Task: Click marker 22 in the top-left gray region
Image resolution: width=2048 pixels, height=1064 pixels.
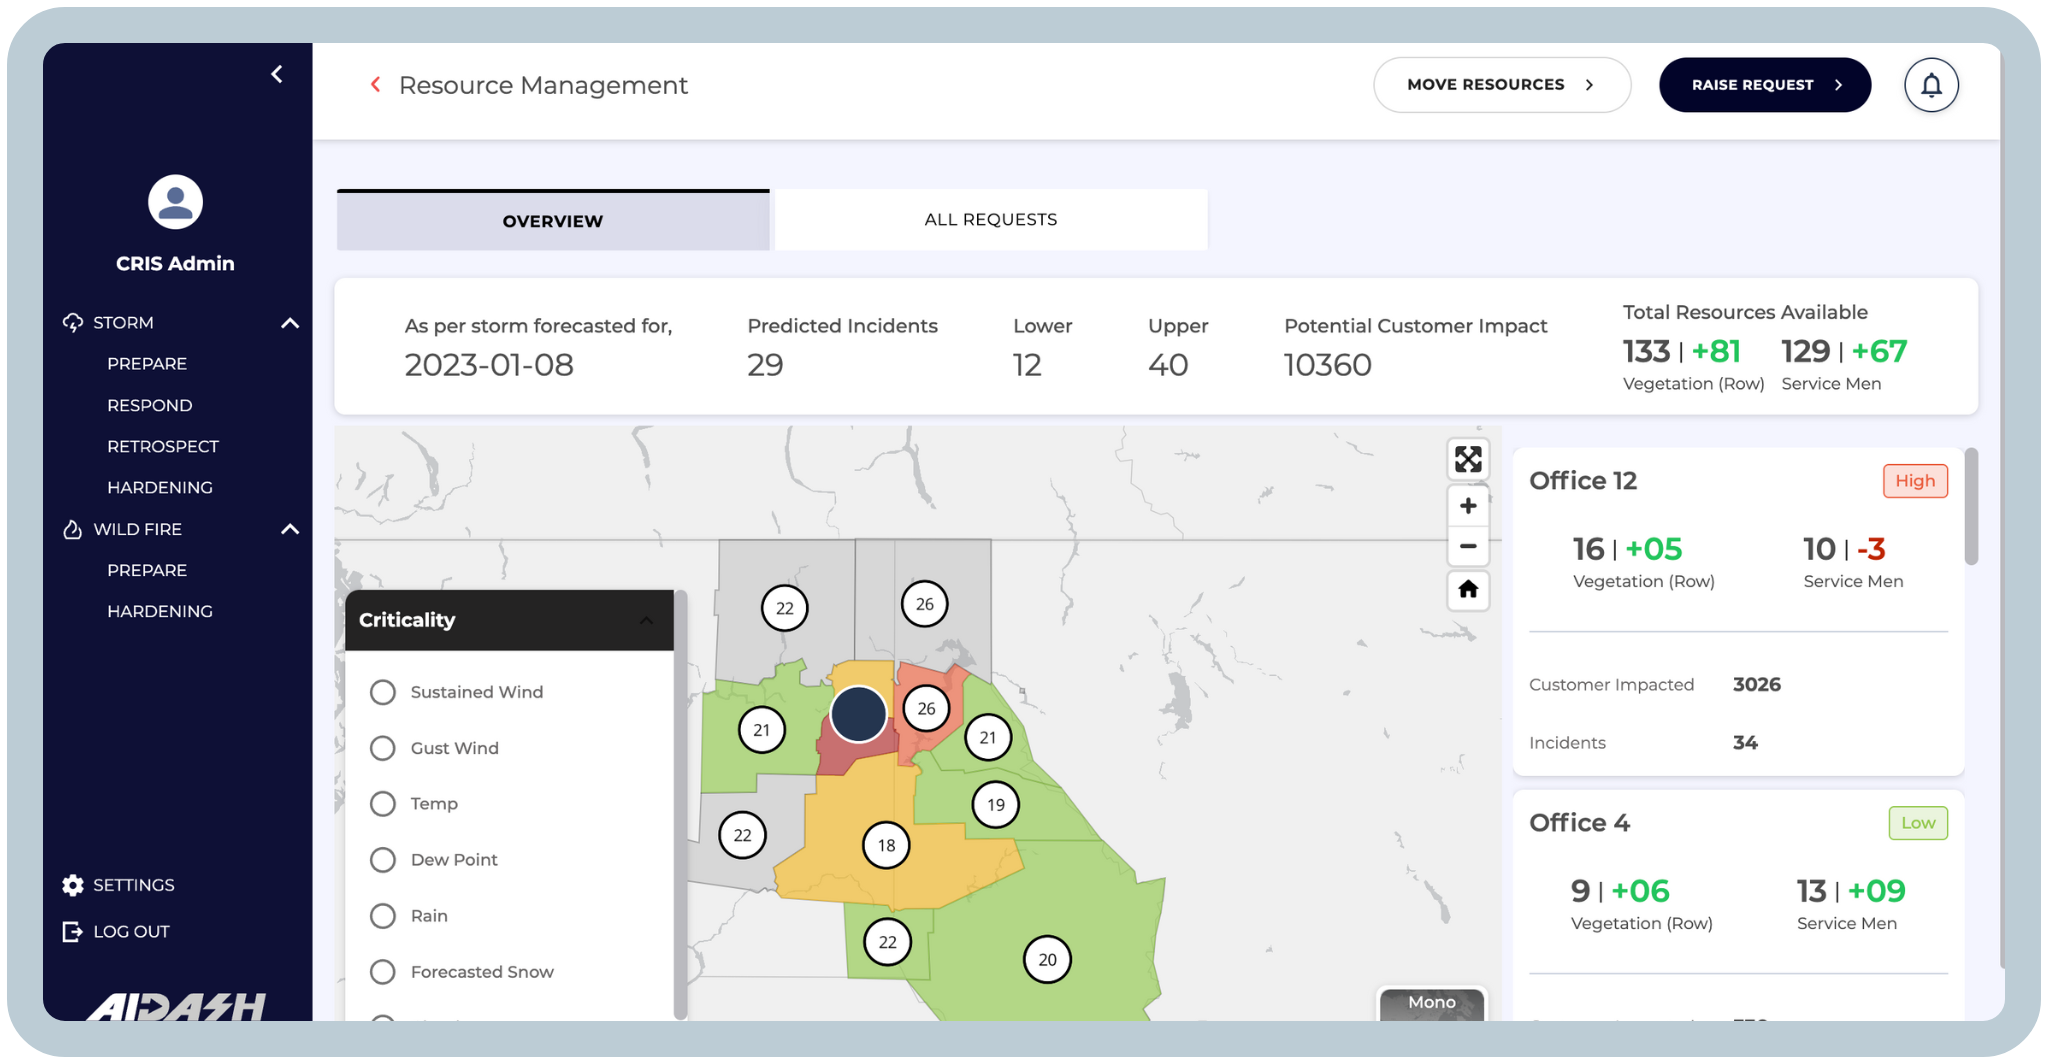Action: (x=784, y=607)
